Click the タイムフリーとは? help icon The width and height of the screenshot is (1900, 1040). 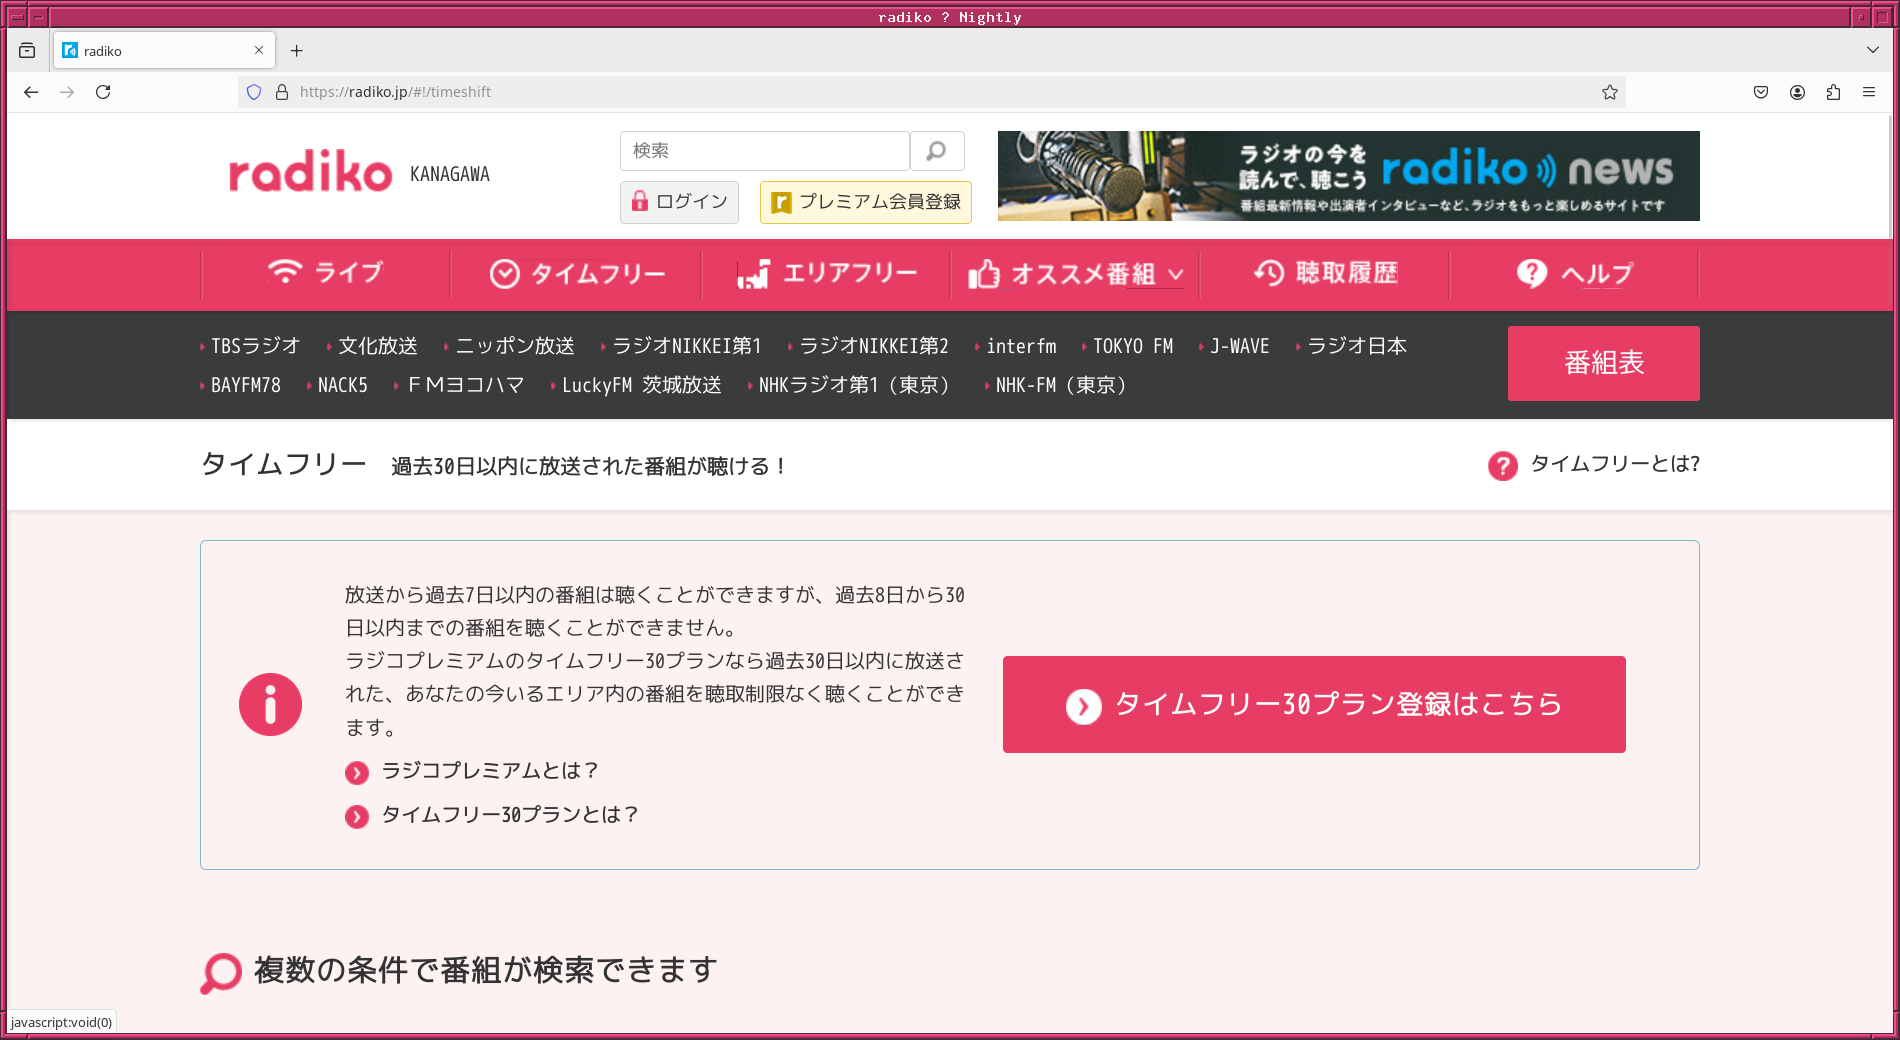pos(1502,466)
